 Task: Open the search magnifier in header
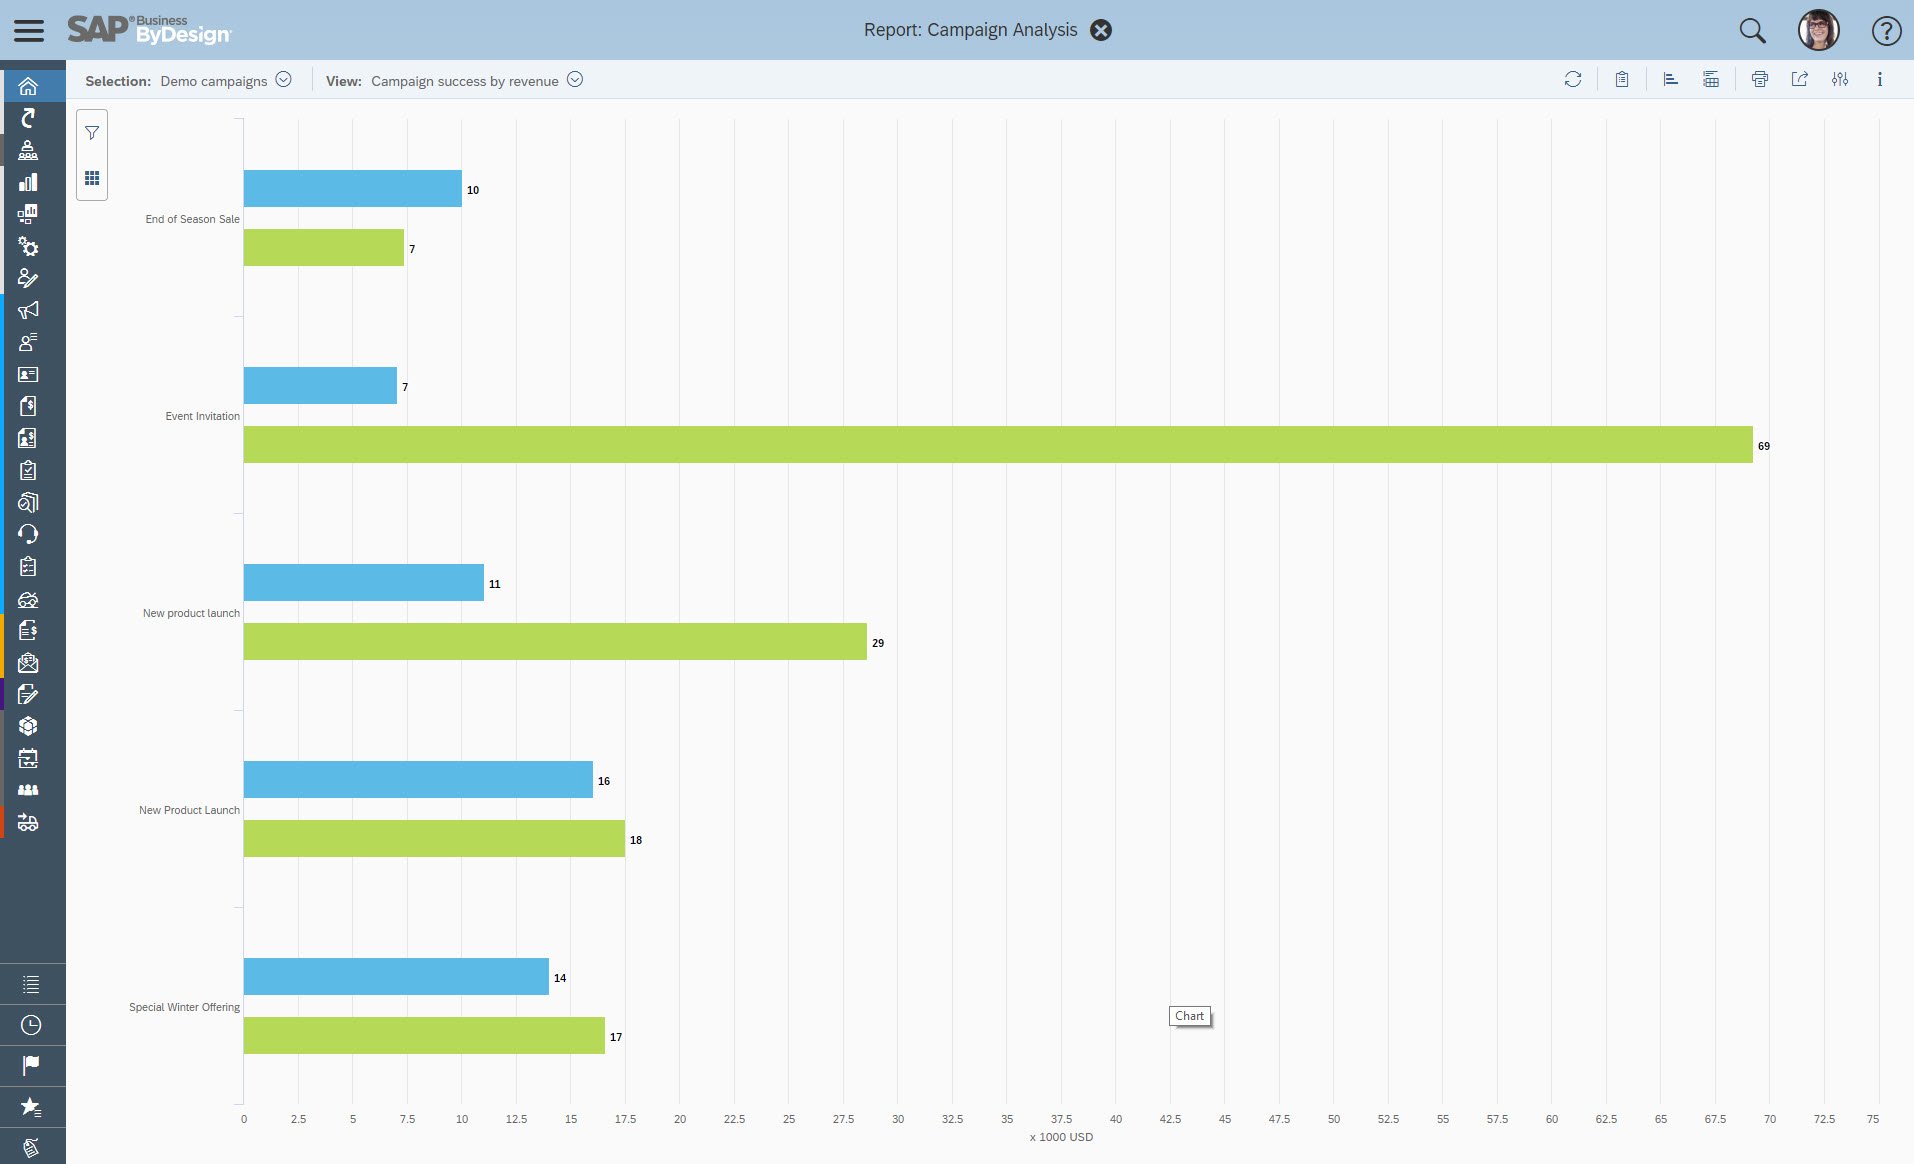pos(1752,30)
